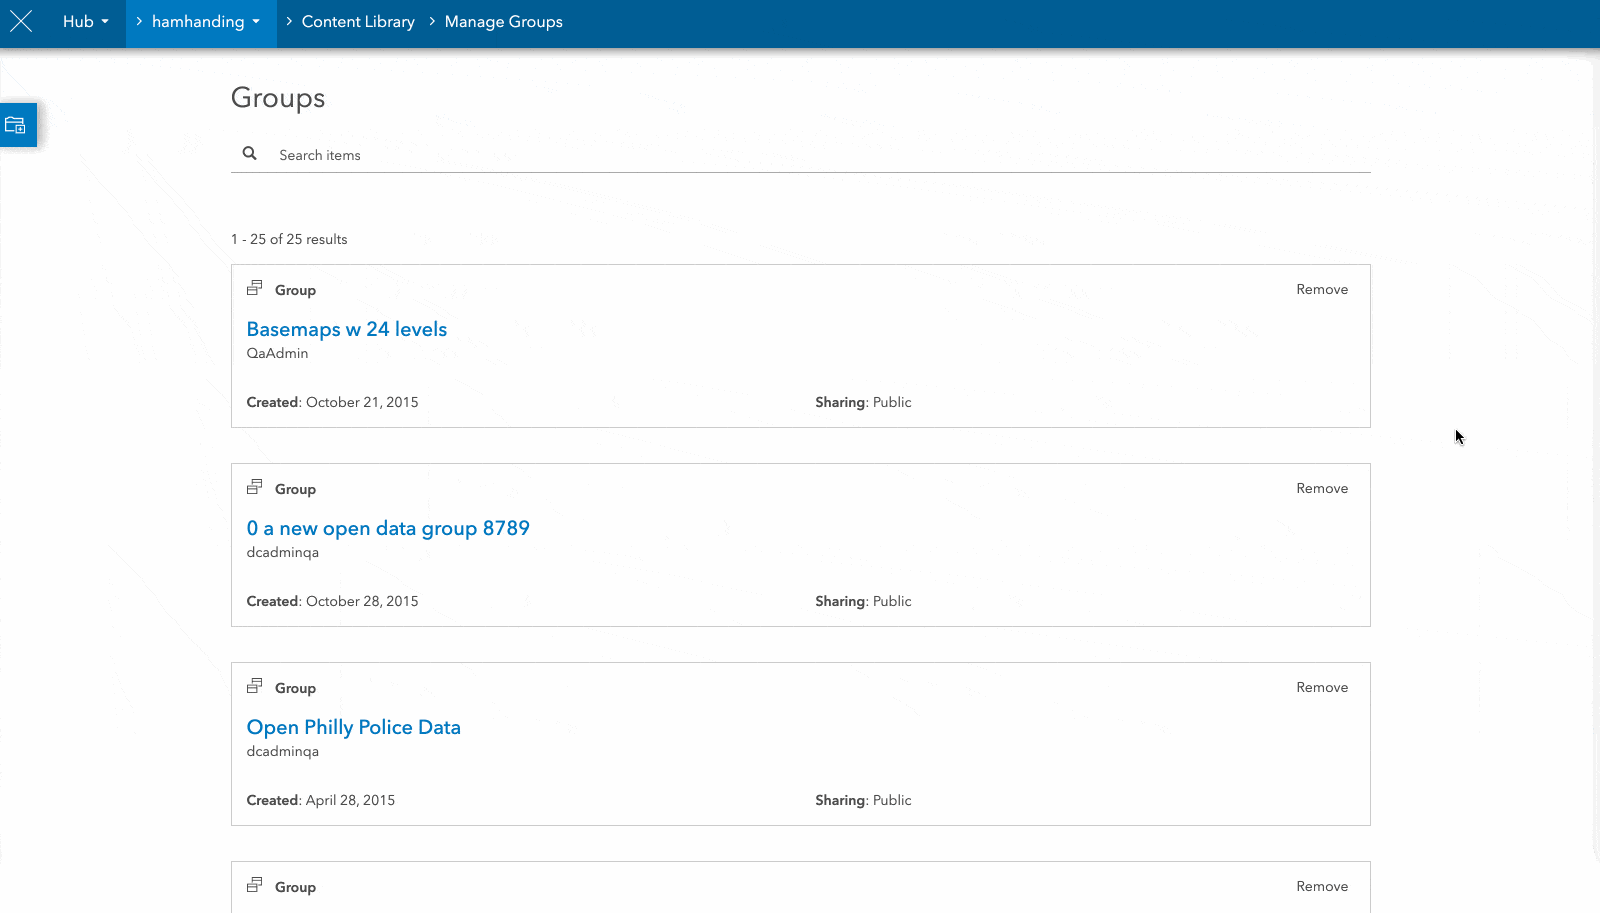Click the chevron before Manage Groups

pos(430,21)
